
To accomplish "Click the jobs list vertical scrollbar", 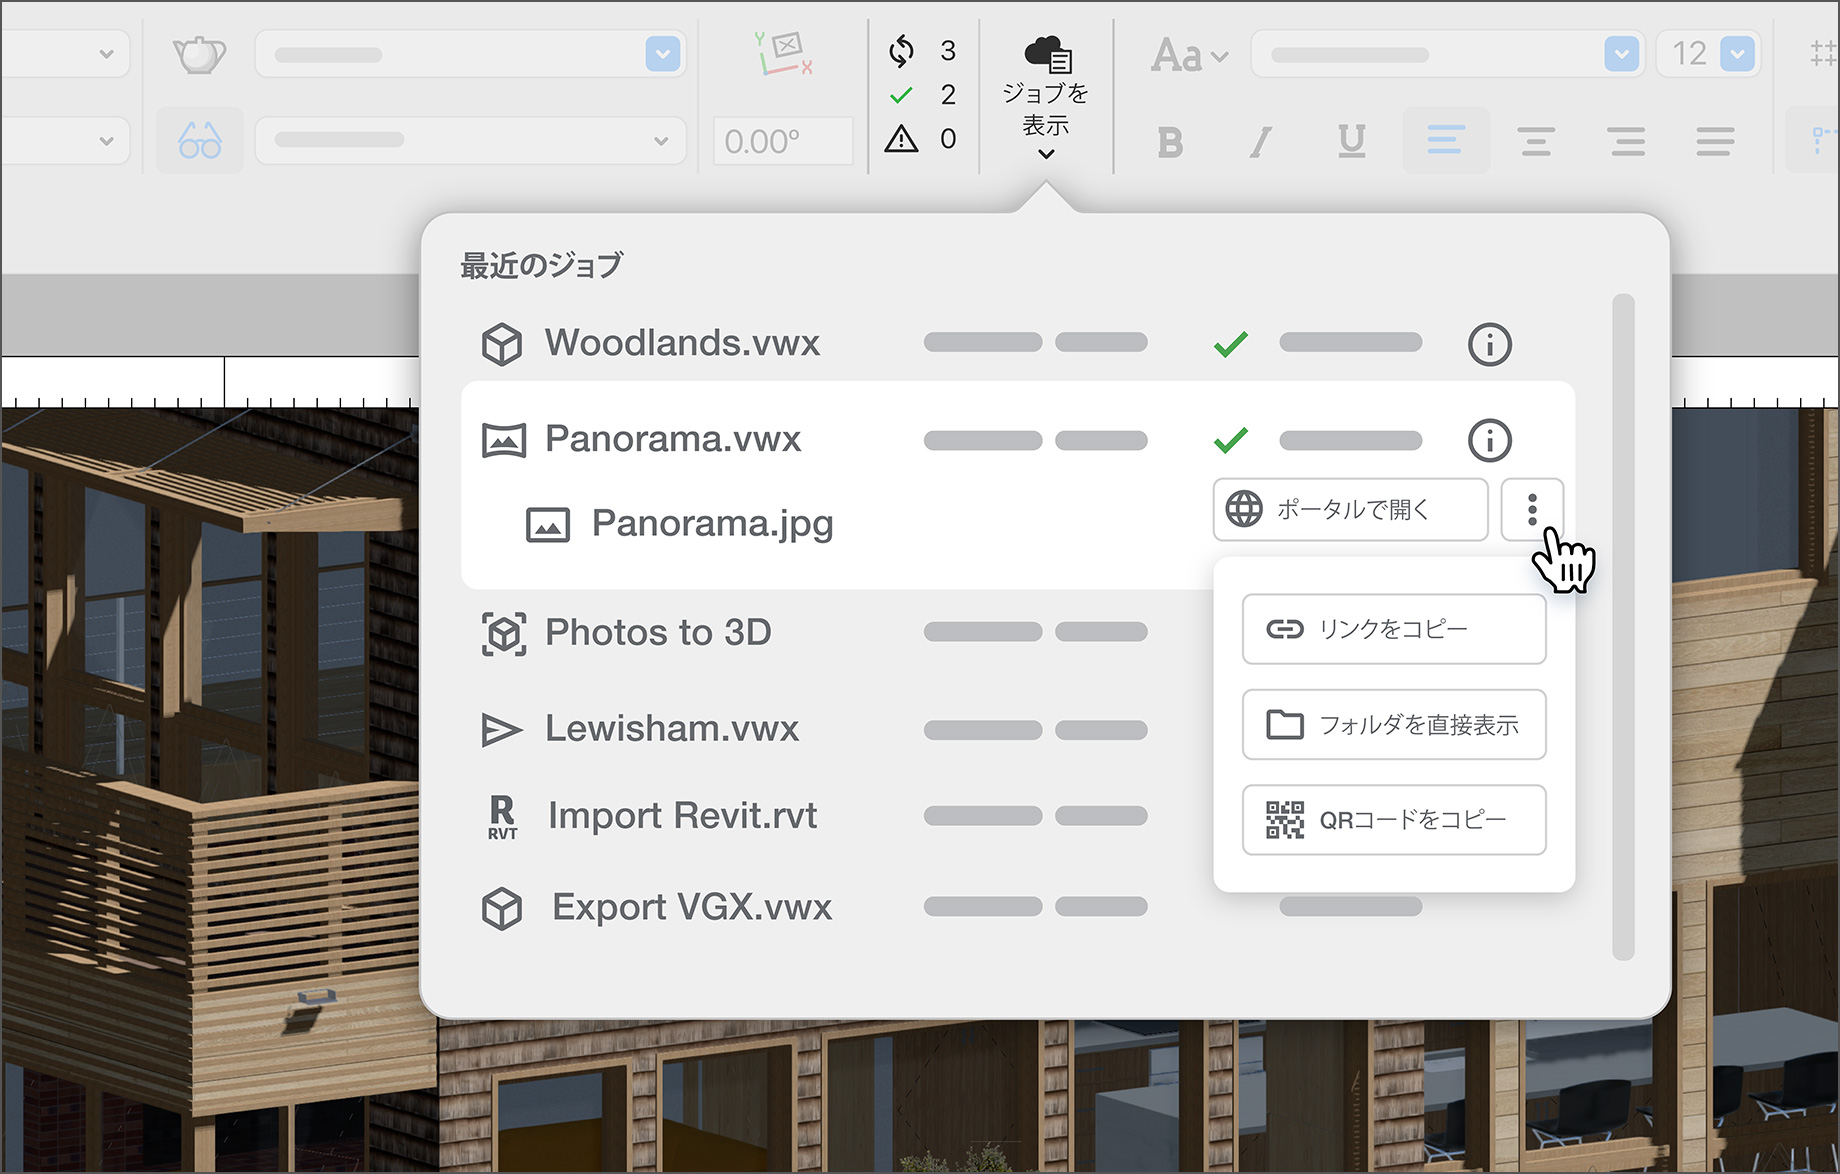I will coord(1623,626).
